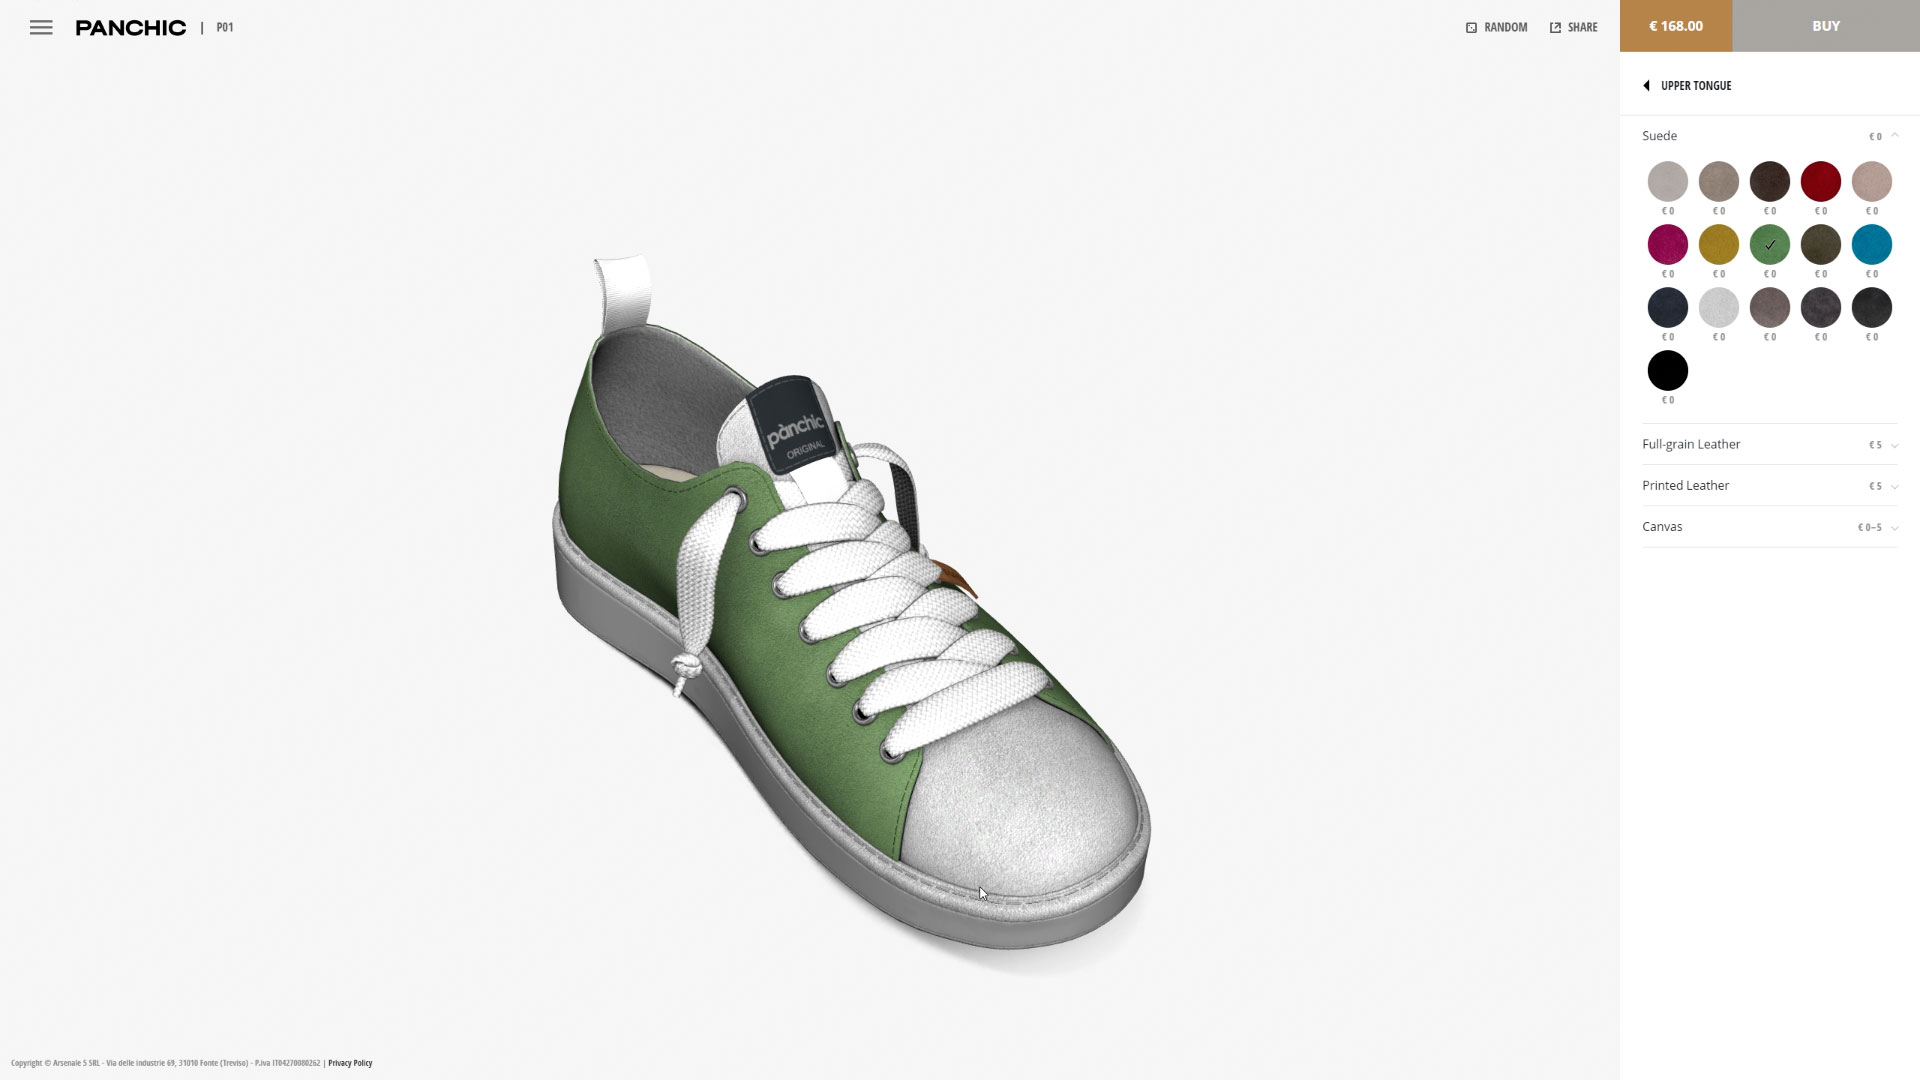
Task: Go back using Upper Tongue arrow
Action: pyautogui.click(x=1646, y=86)
